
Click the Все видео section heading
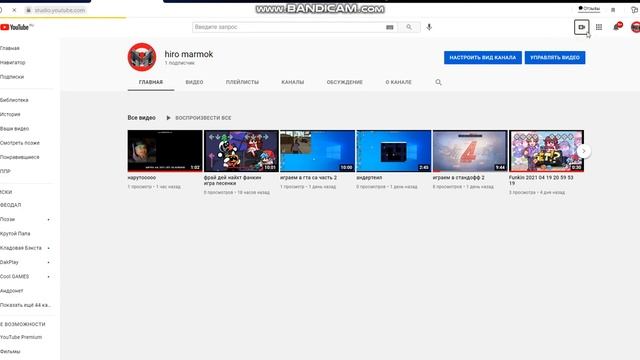click(141, 118)
